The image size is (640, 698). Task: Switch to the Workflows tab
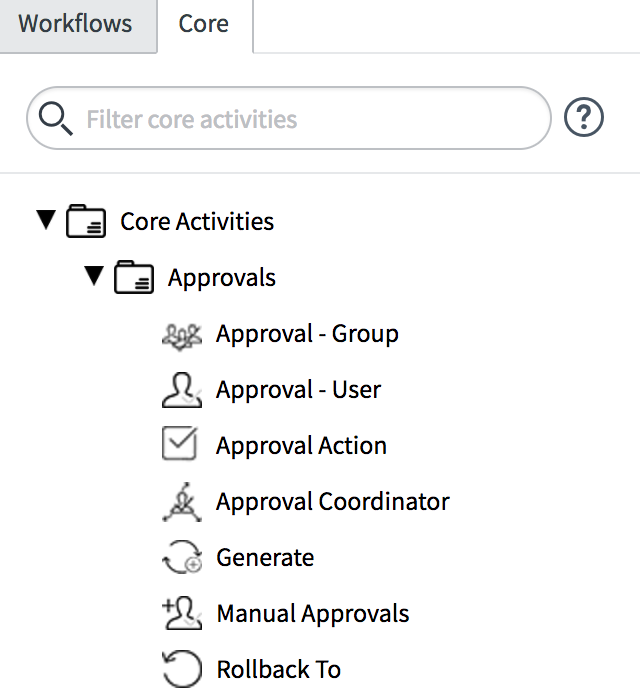coord(75,24)
